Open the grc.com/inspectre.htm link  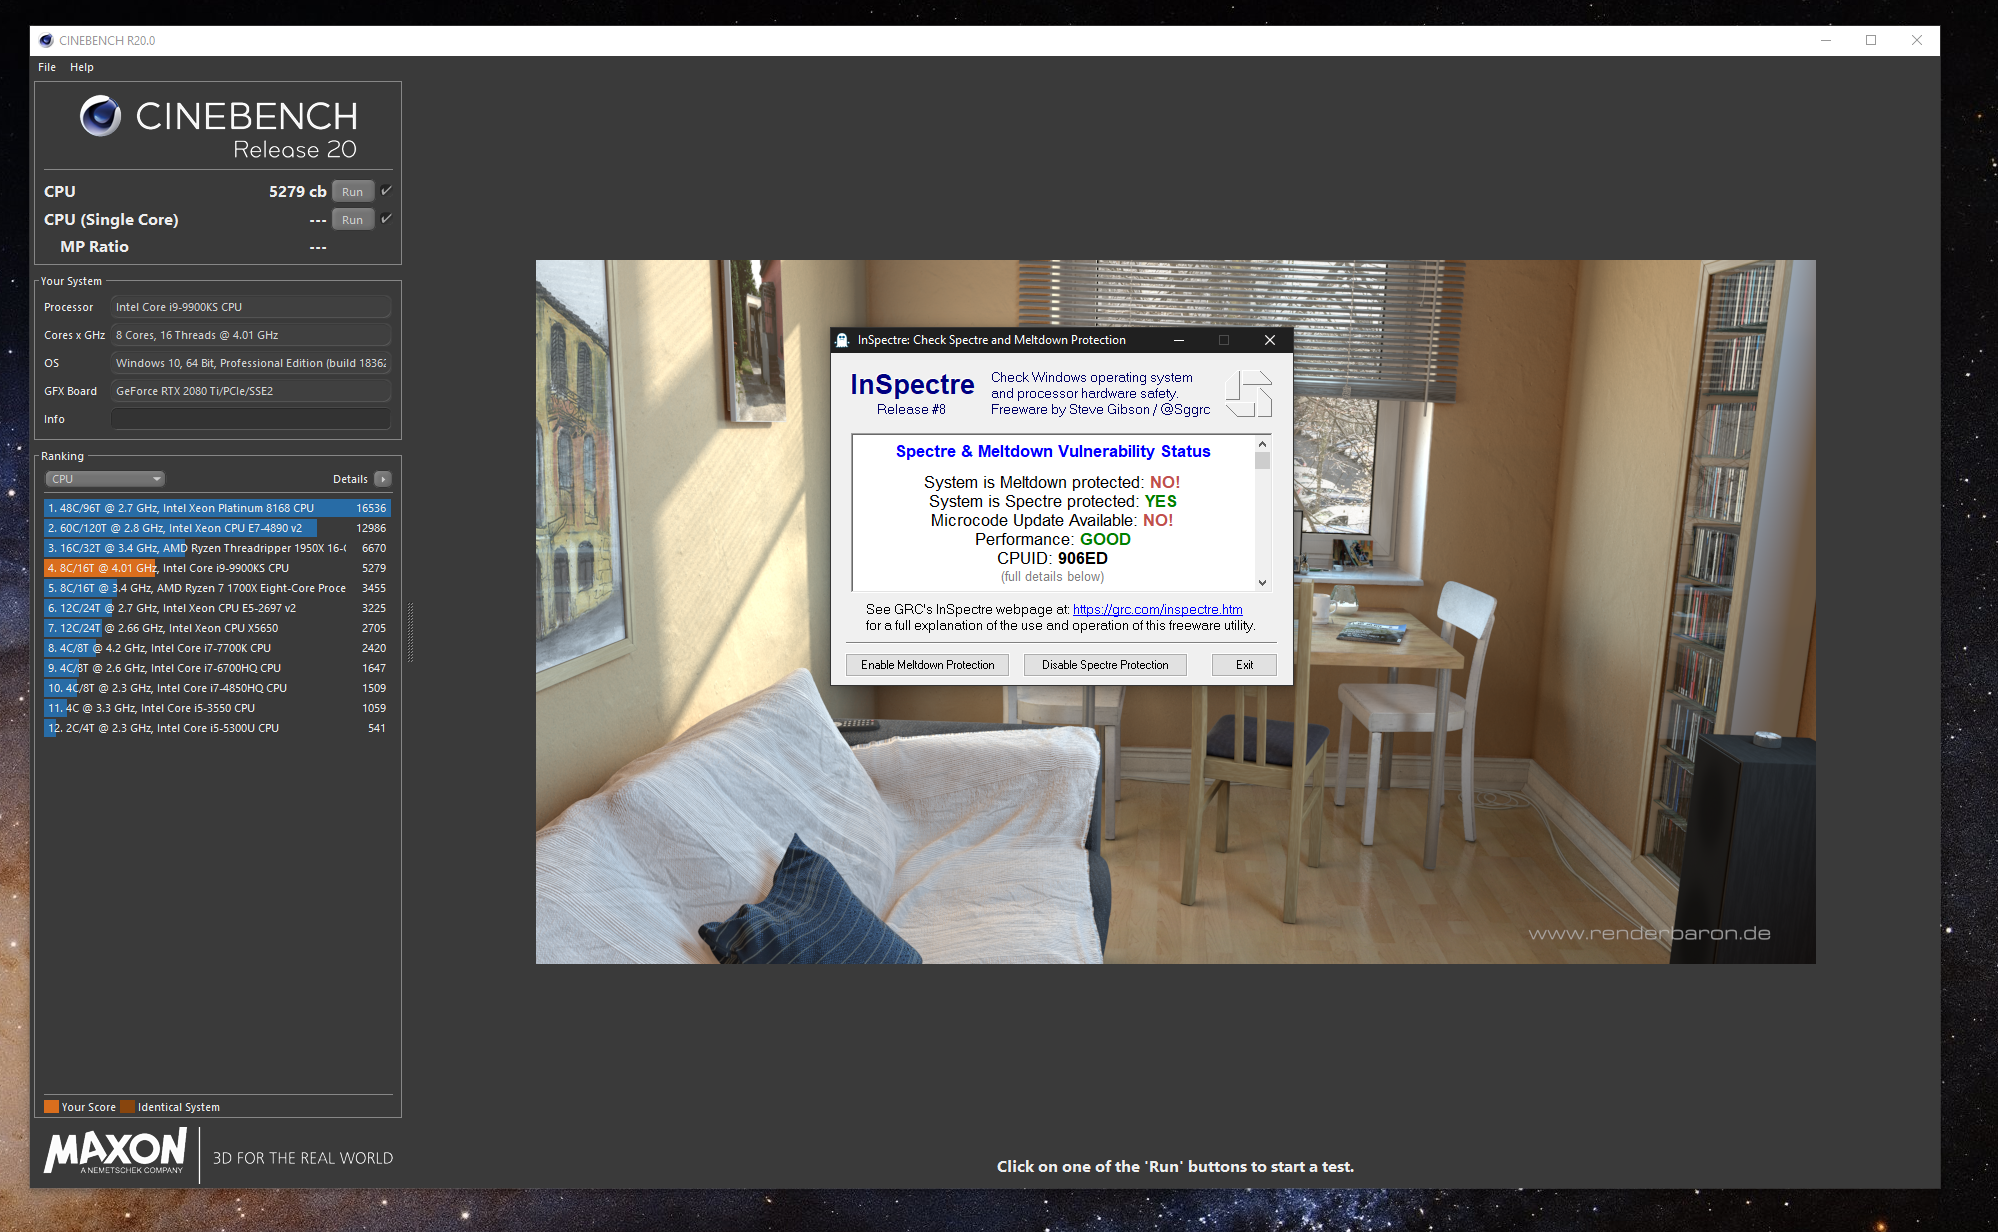tap(1157, 609)
